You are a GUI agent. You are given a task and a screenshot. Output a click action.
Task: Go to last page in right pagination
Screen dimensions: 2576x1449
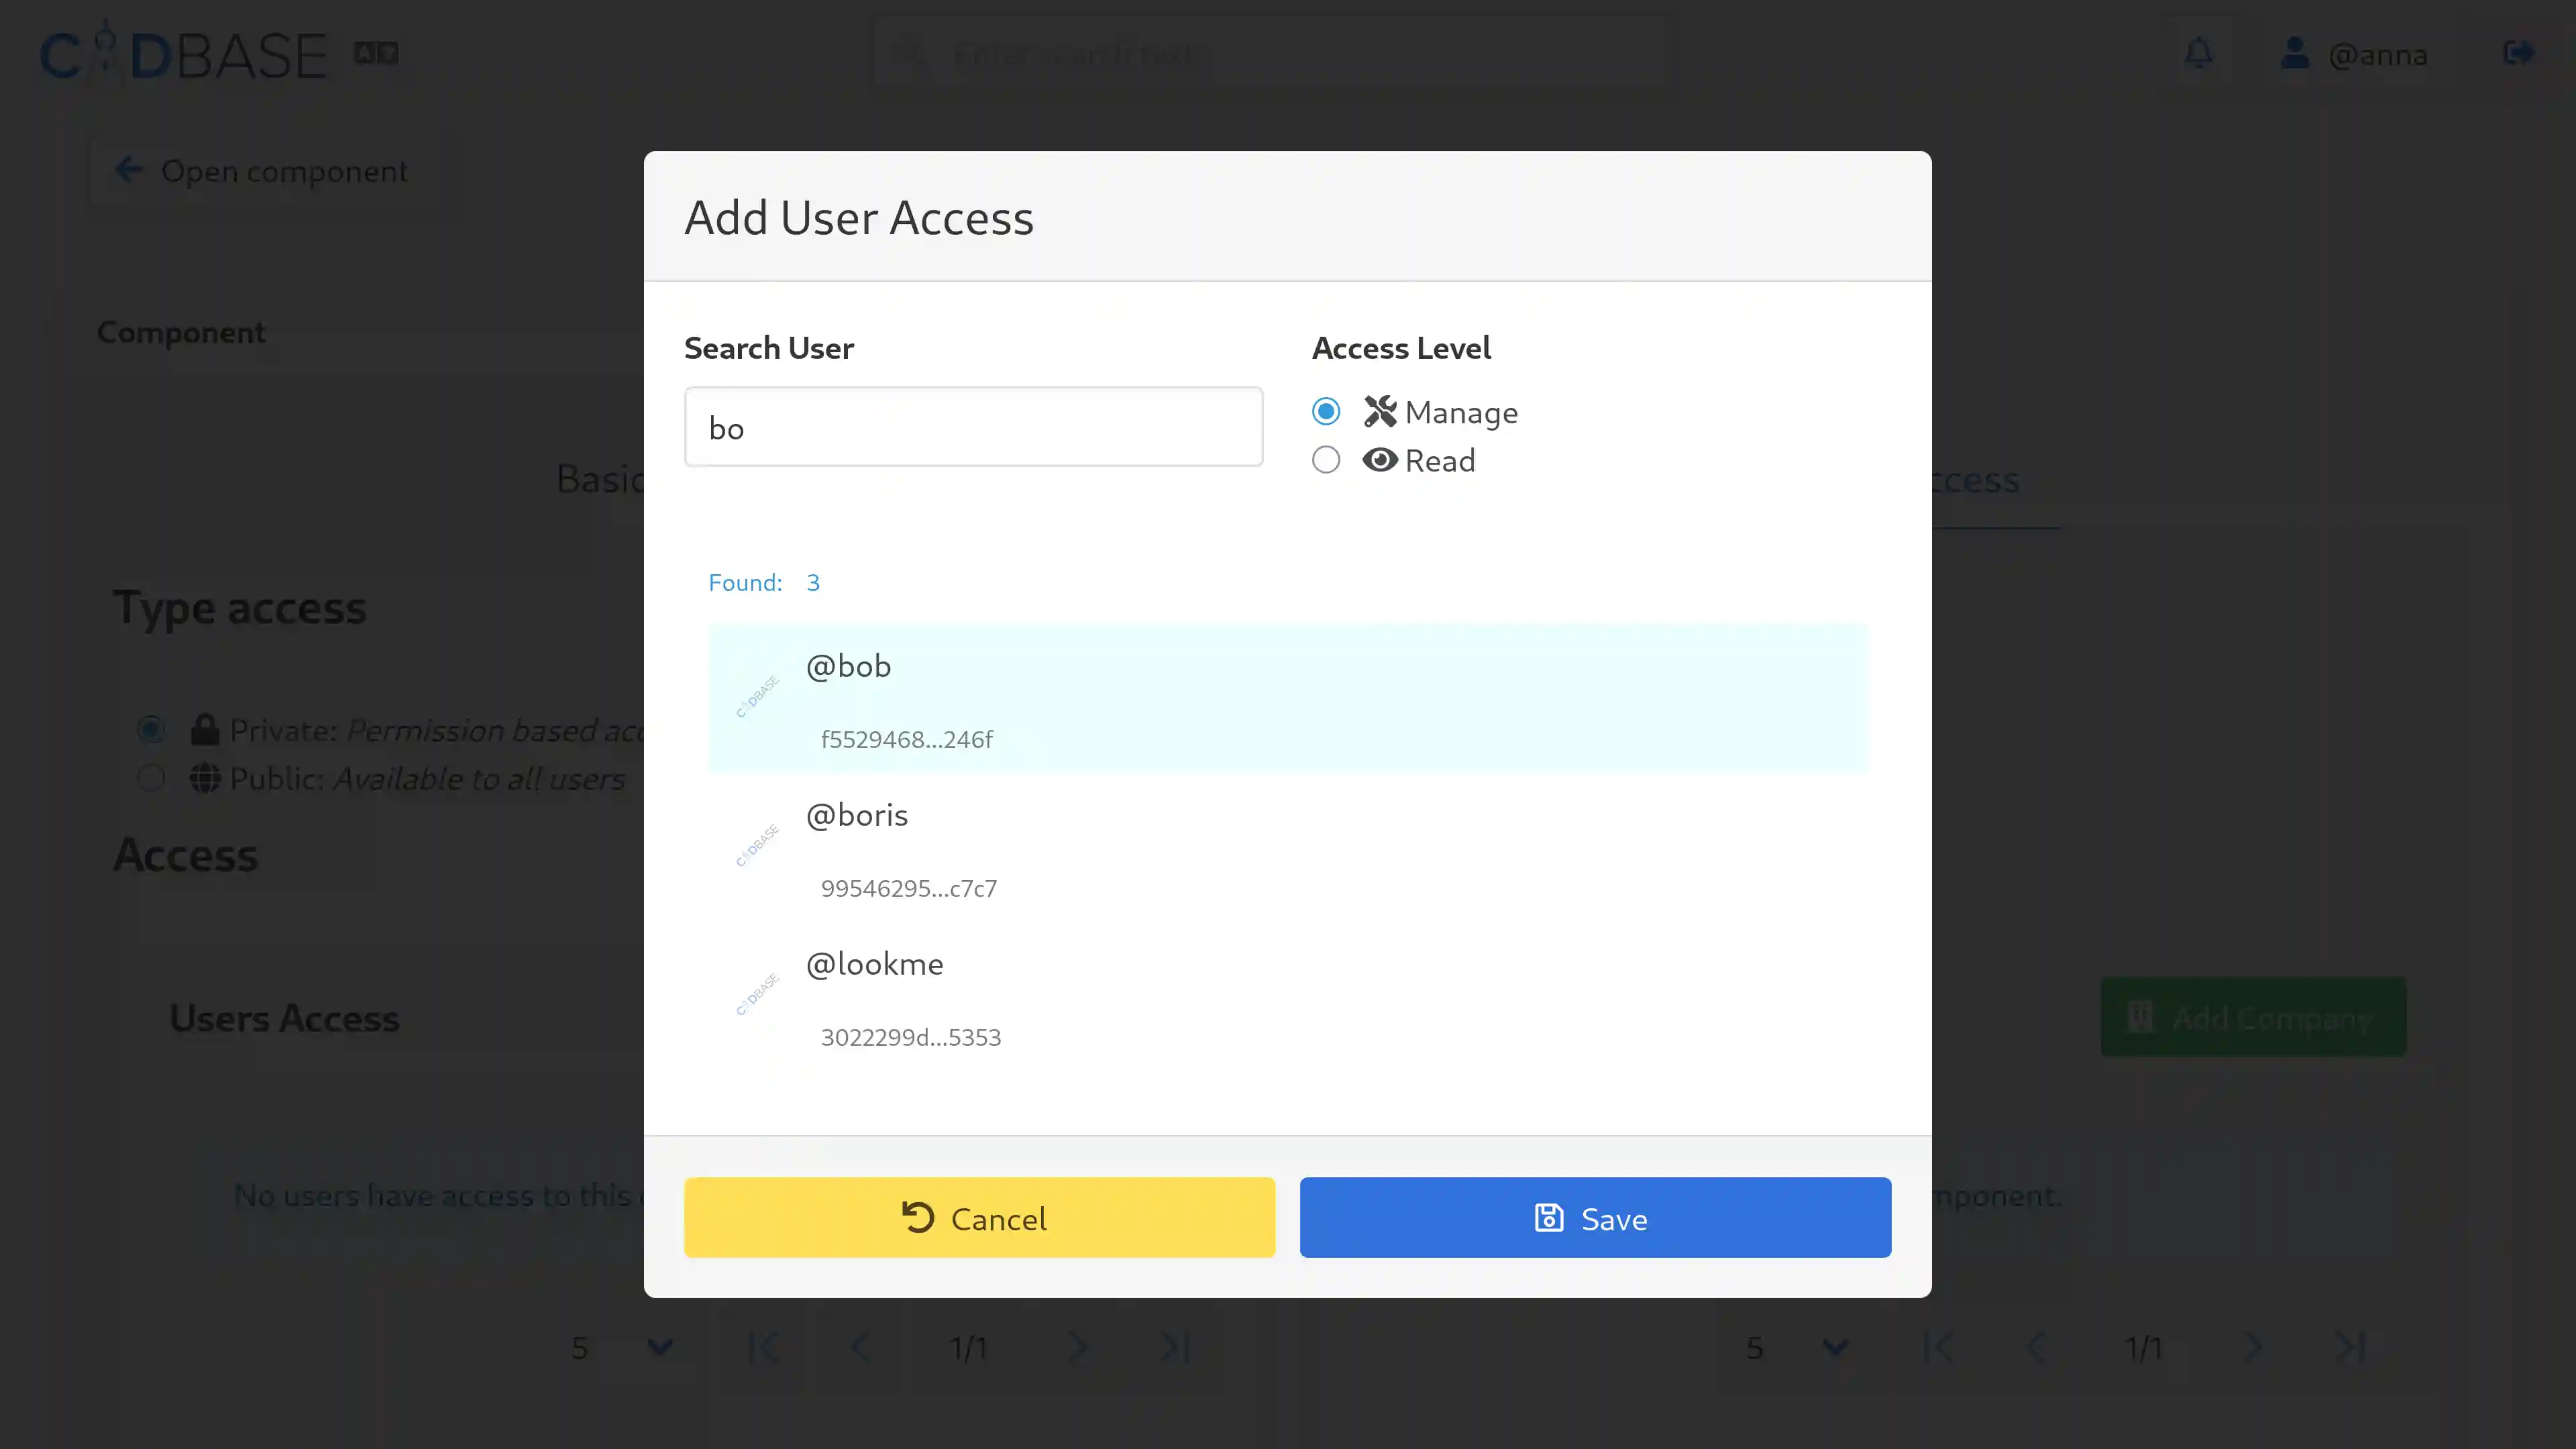point(2350,1347)
